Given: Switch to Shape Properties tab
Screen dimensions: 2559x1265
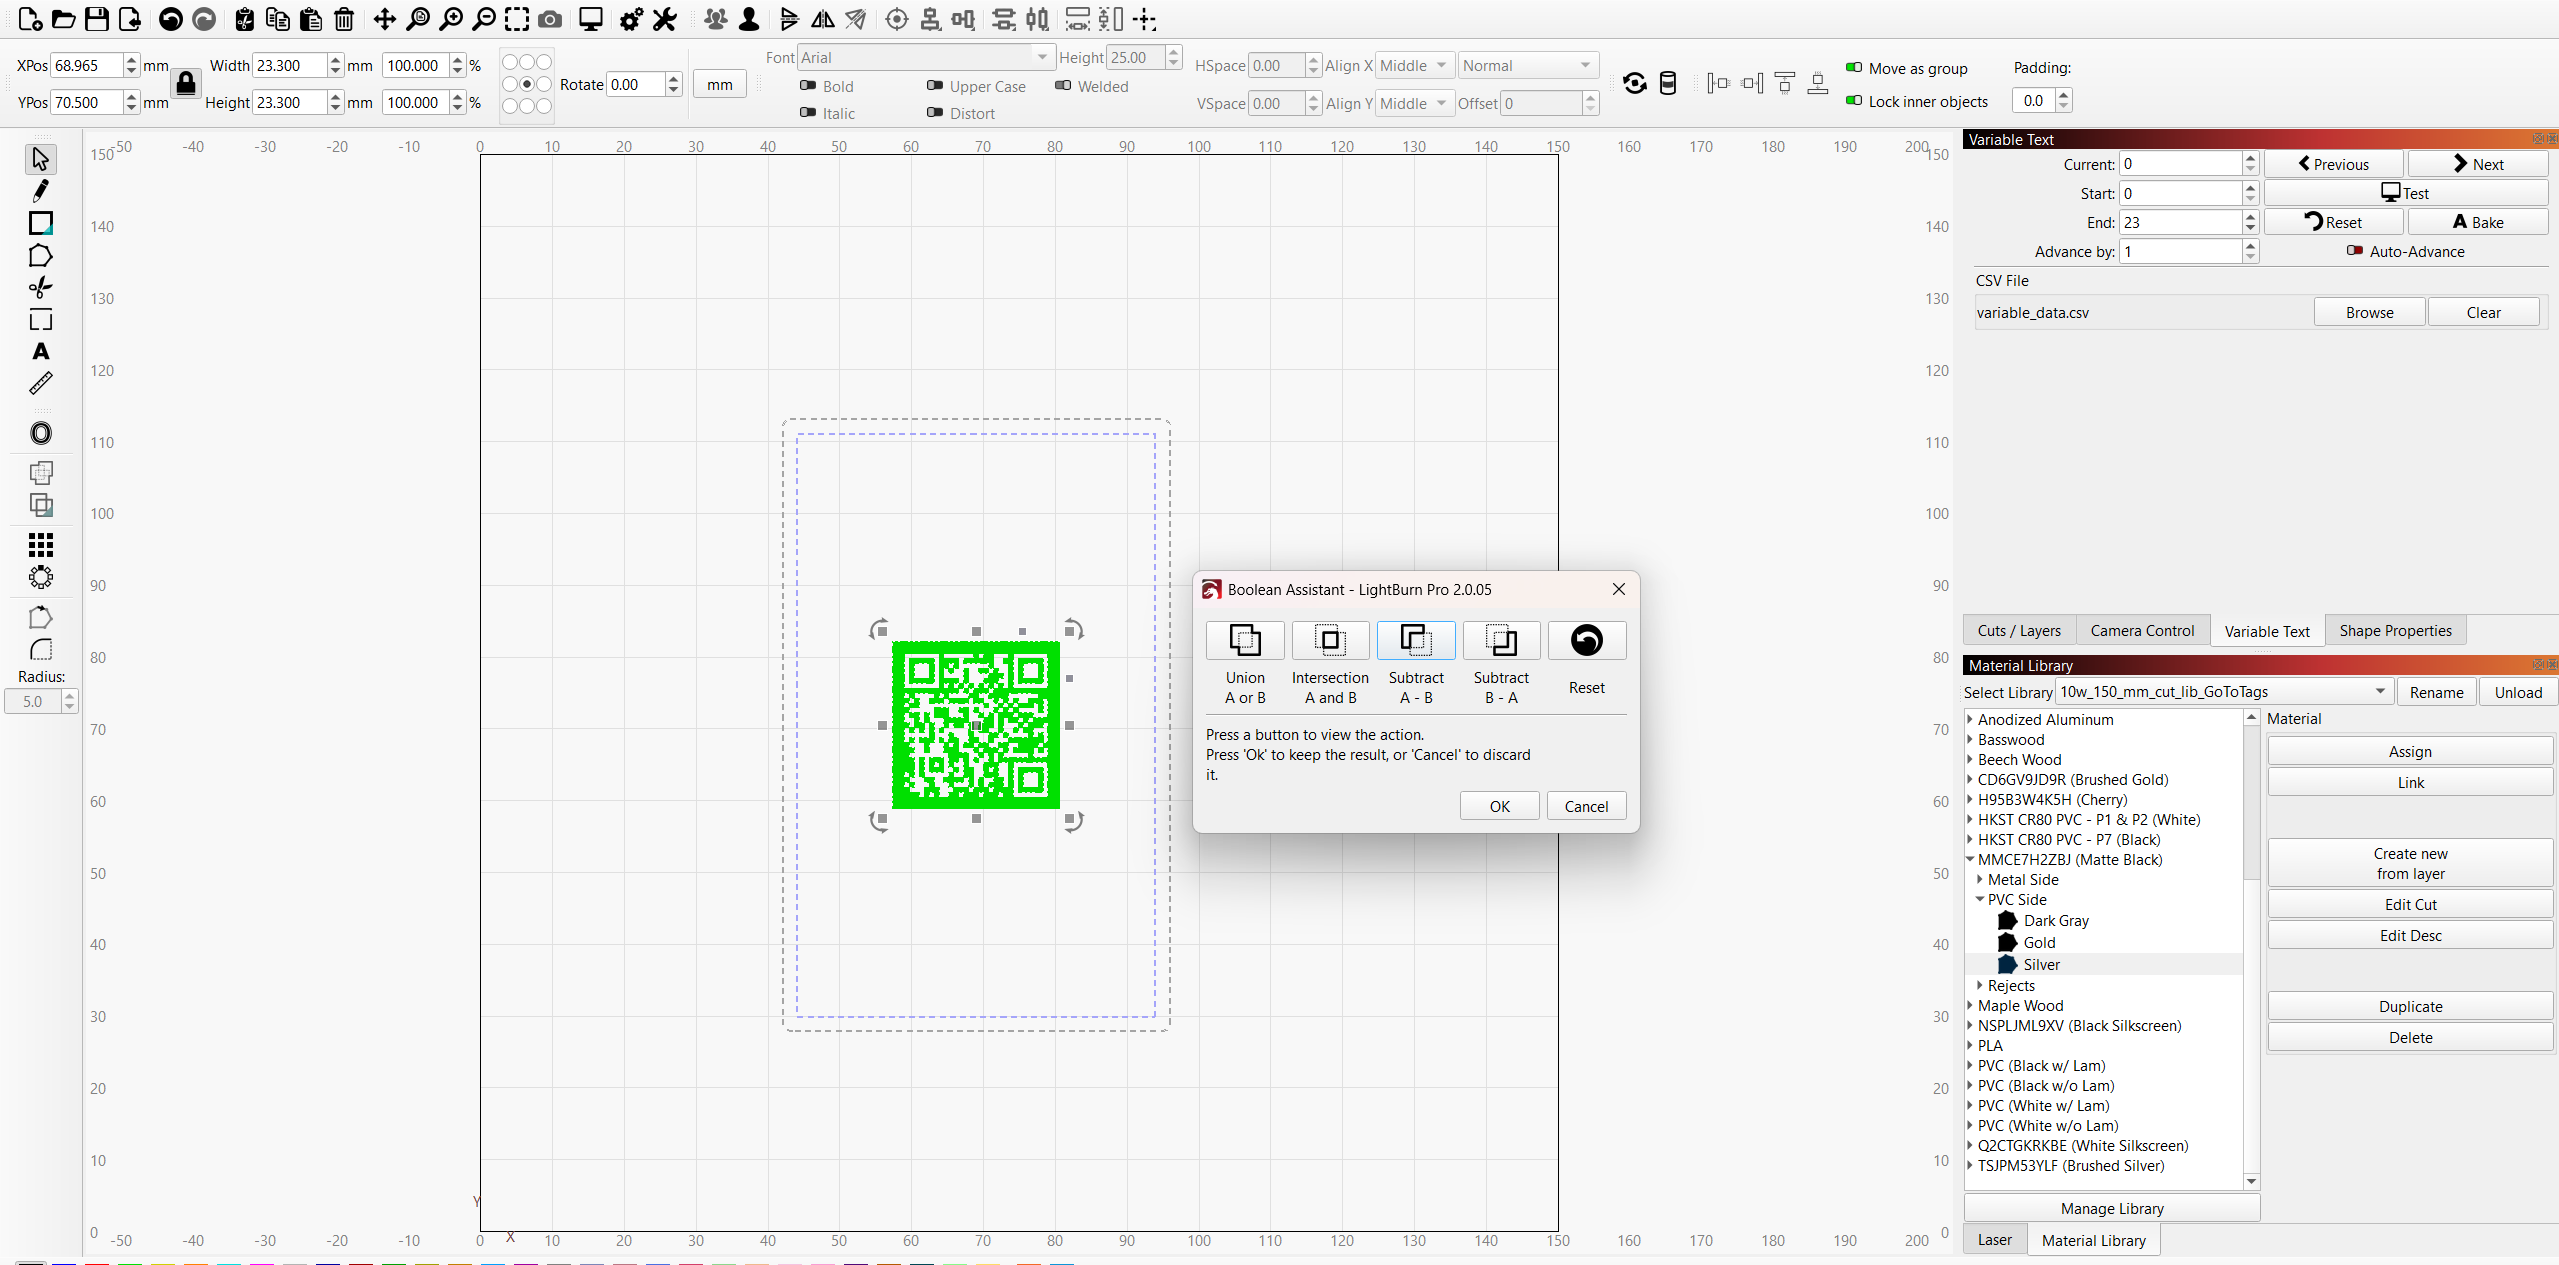Looking at the screenshot, I should tap(2395, 630).
